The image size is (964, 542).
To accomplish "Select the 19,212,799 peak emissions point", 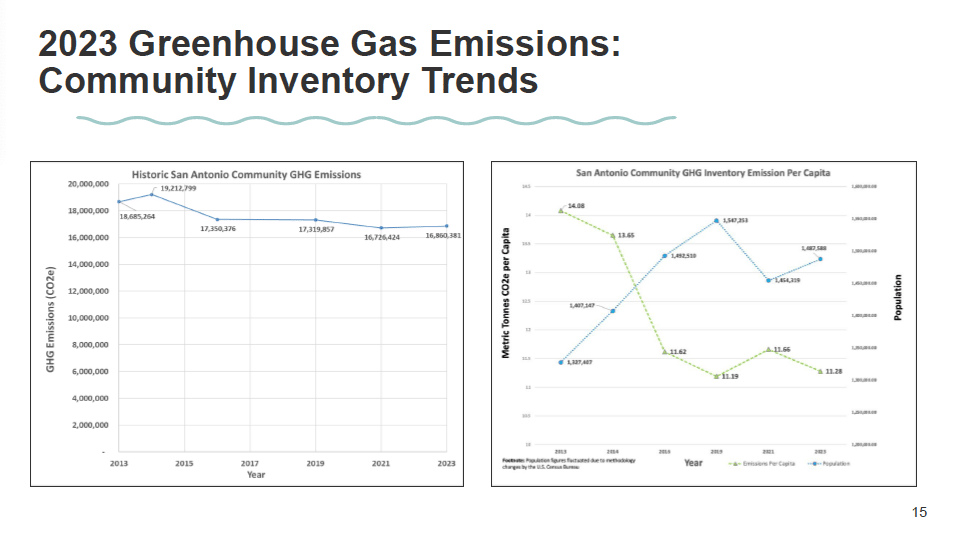I will point(151,194).
